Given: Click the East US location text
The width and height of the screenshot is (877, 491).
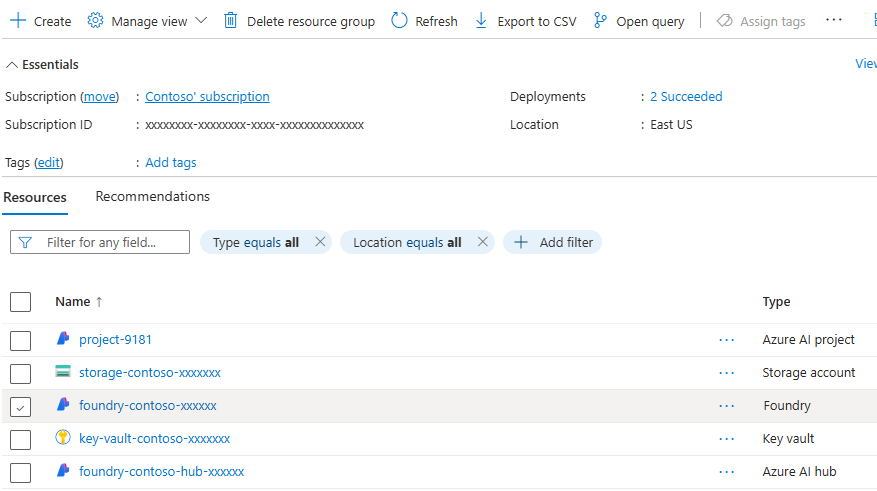Looking at the screenshot, I should [671, 125].
